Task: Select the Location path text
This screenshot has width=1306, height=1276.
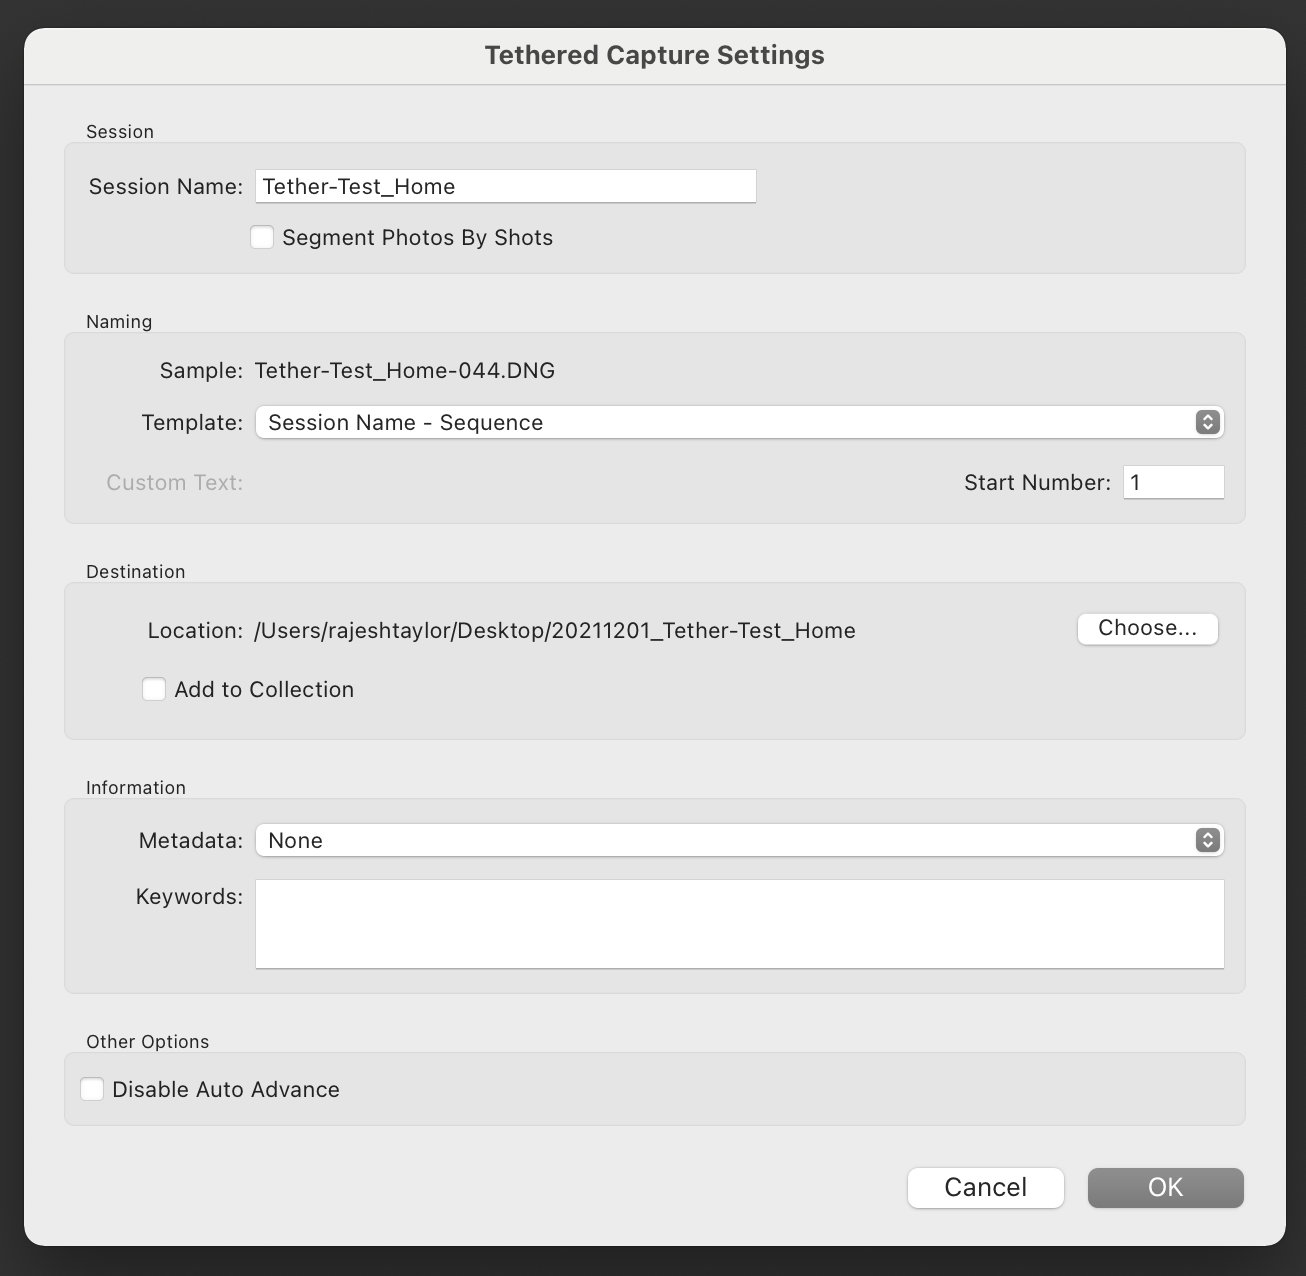Action: point(554,630)
